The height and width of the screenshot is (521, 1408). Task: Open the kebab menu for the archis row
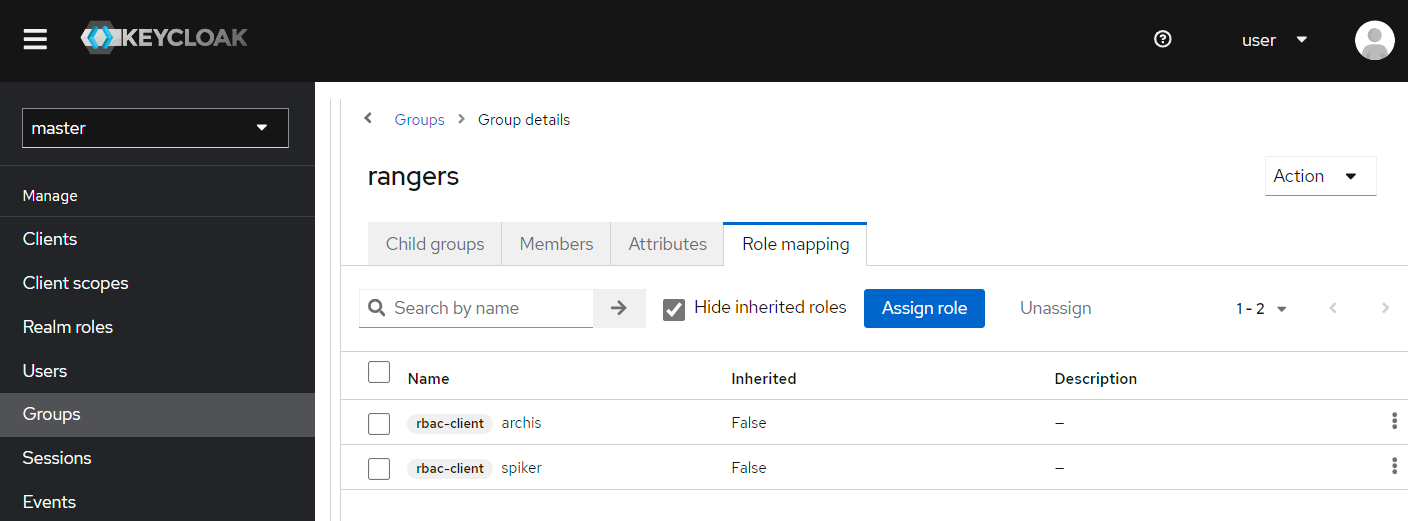1394,421
